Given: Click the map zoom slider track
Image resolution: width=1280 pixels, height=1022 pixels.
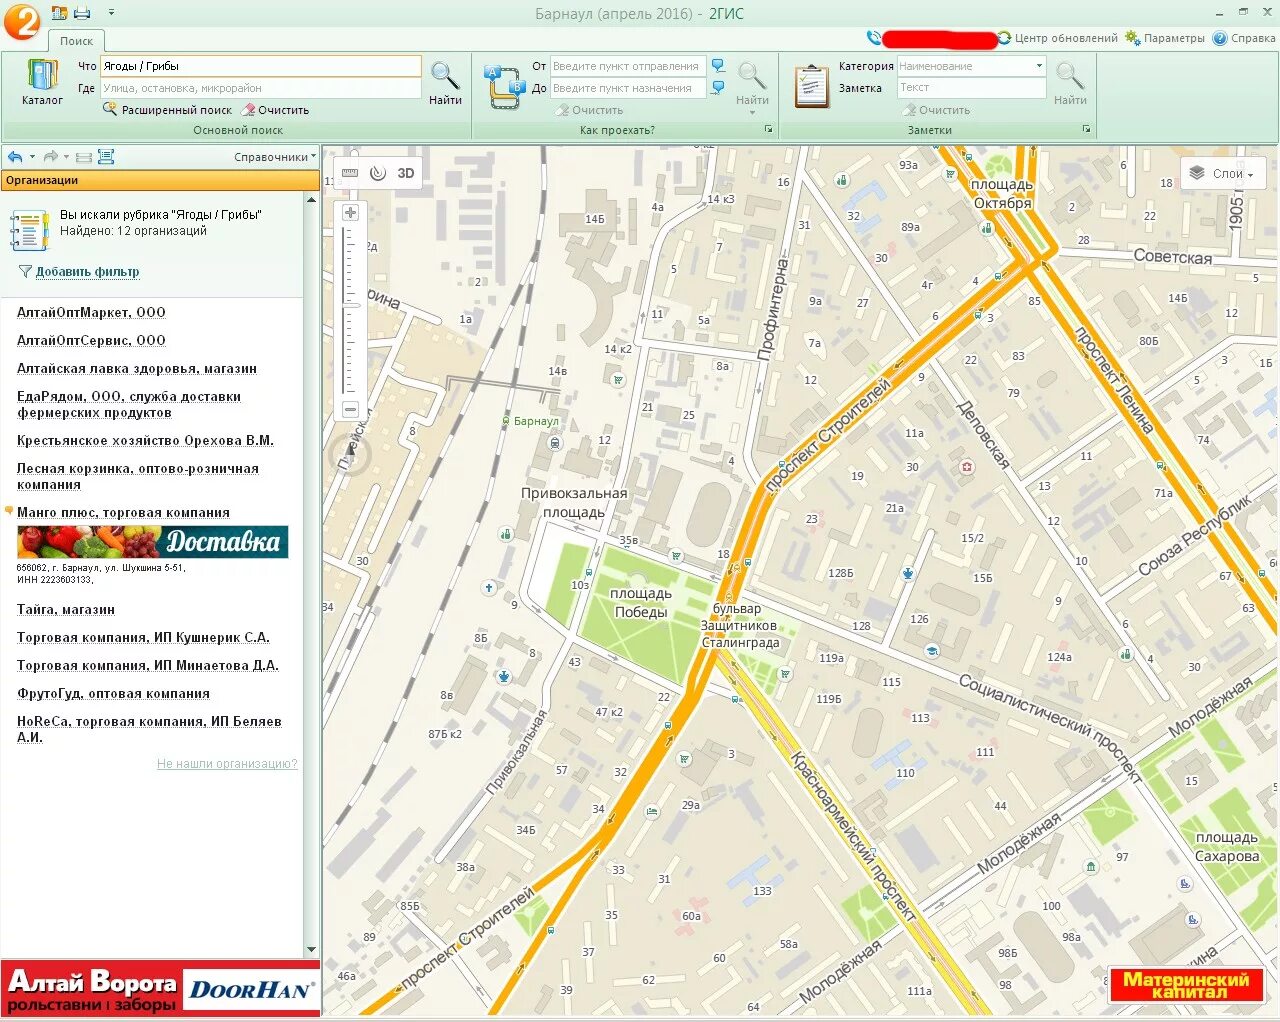Looking at the screenshot, I should pos(350,311).
